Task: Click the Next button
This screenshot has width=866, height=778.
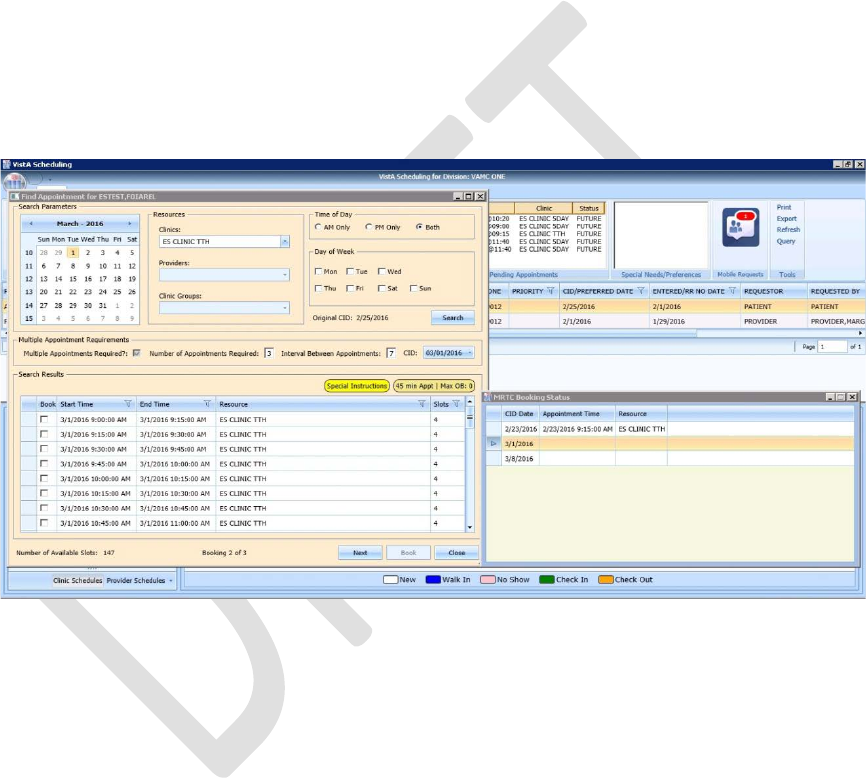Action: click(360, 553)
